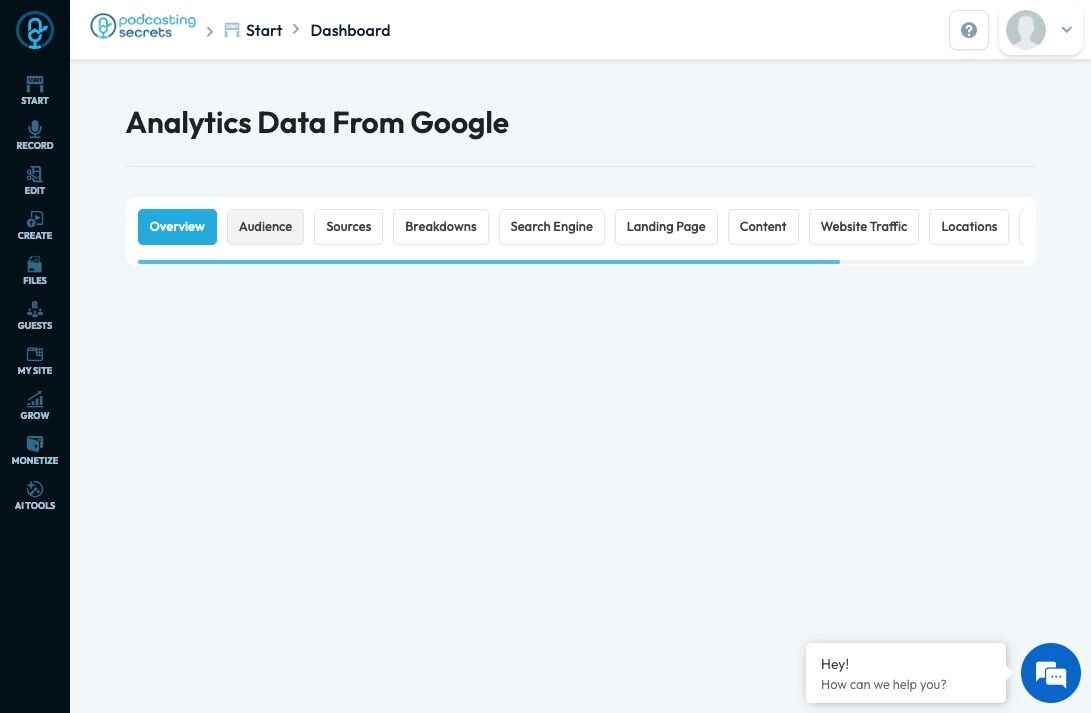
Task: Open the Record section in sidebar
Action: [35, 135]
